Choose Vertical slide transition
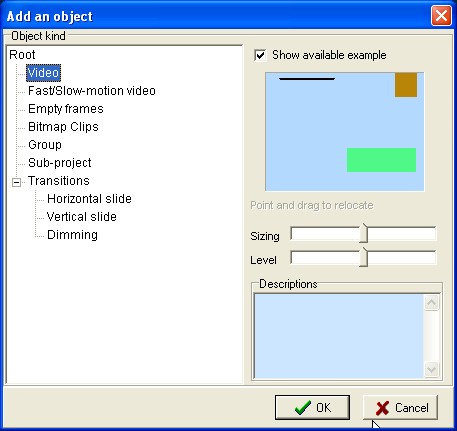 click(x=82, y=217)
